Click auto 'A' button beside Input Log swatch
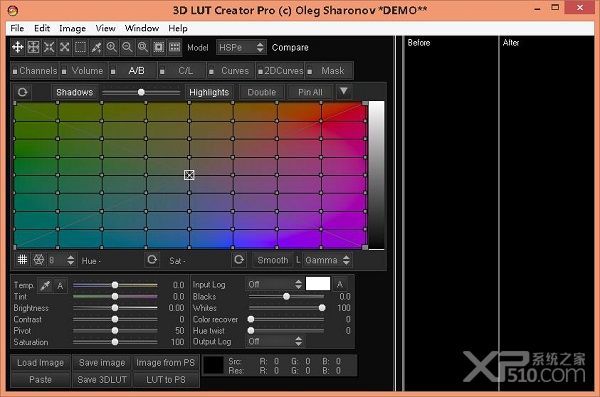The image size is (600, 397). 340,284
